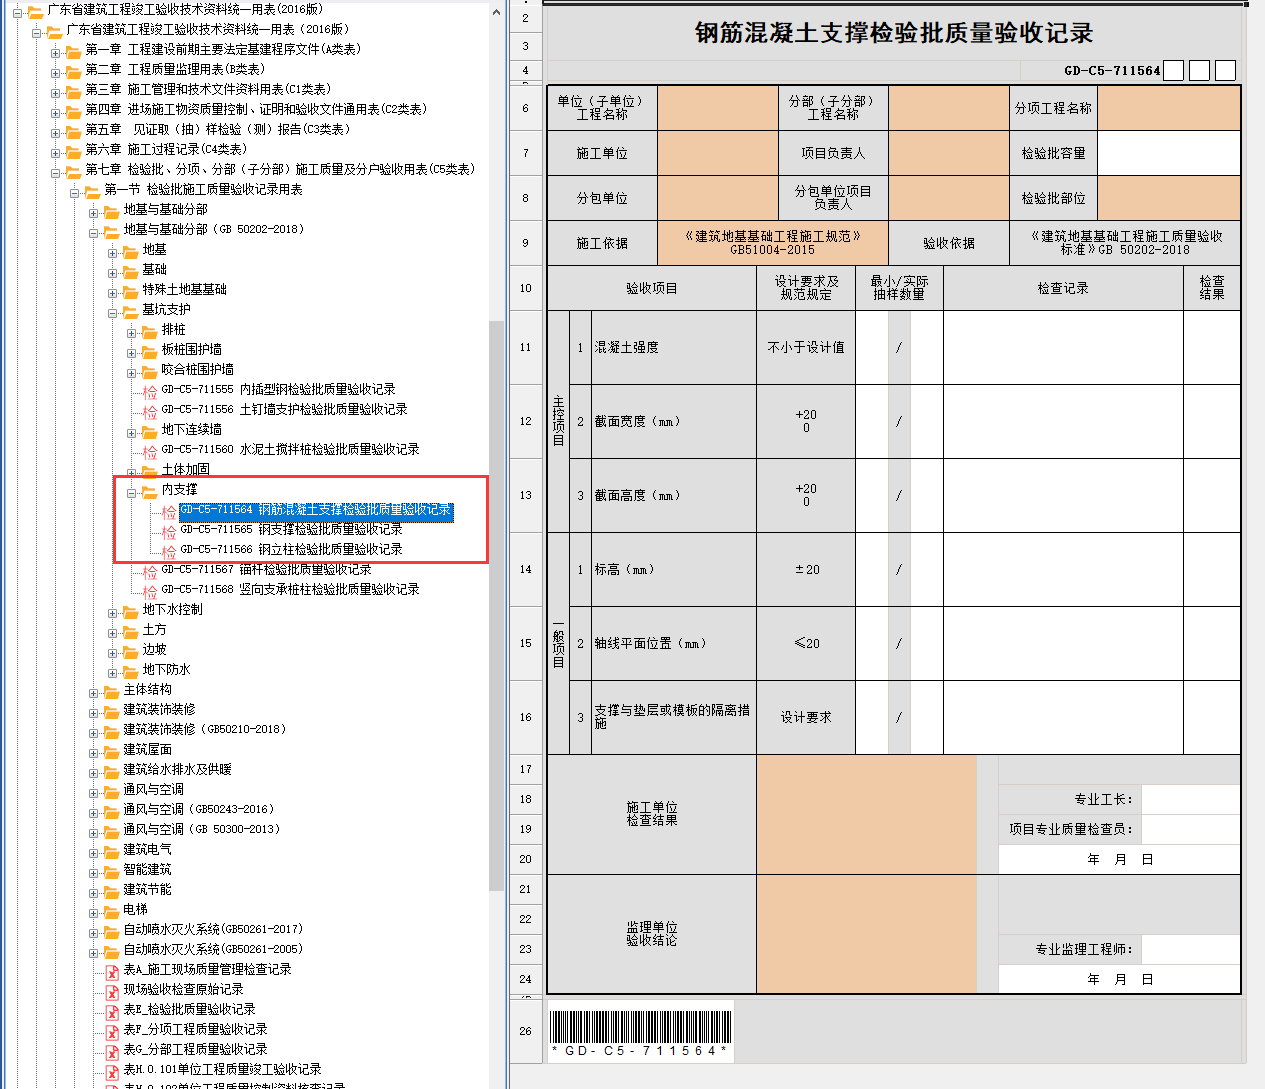The width and height of the screenshot is (1265, 1089).
Task: Collapse the 内支撑 tree node
Action: (x=132, y=491)
